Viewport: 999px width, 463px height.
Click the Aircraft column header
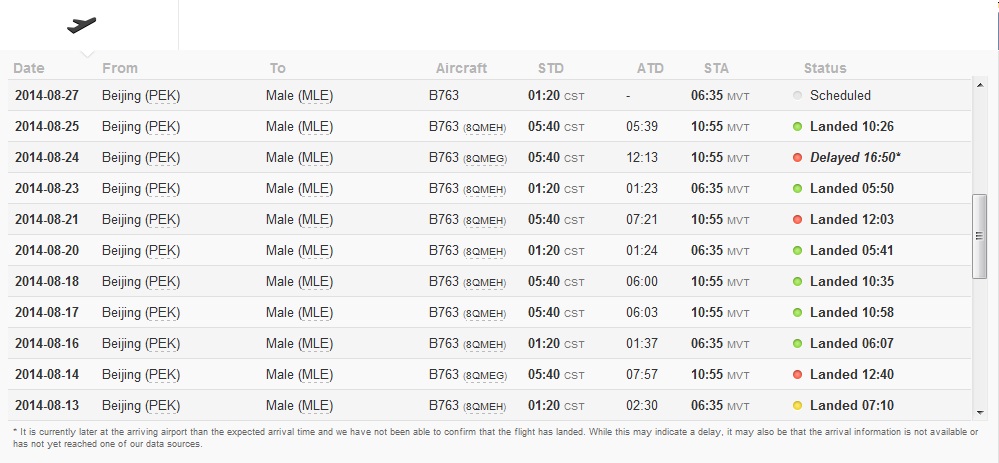pyautogui.click(x=461, y=68)
